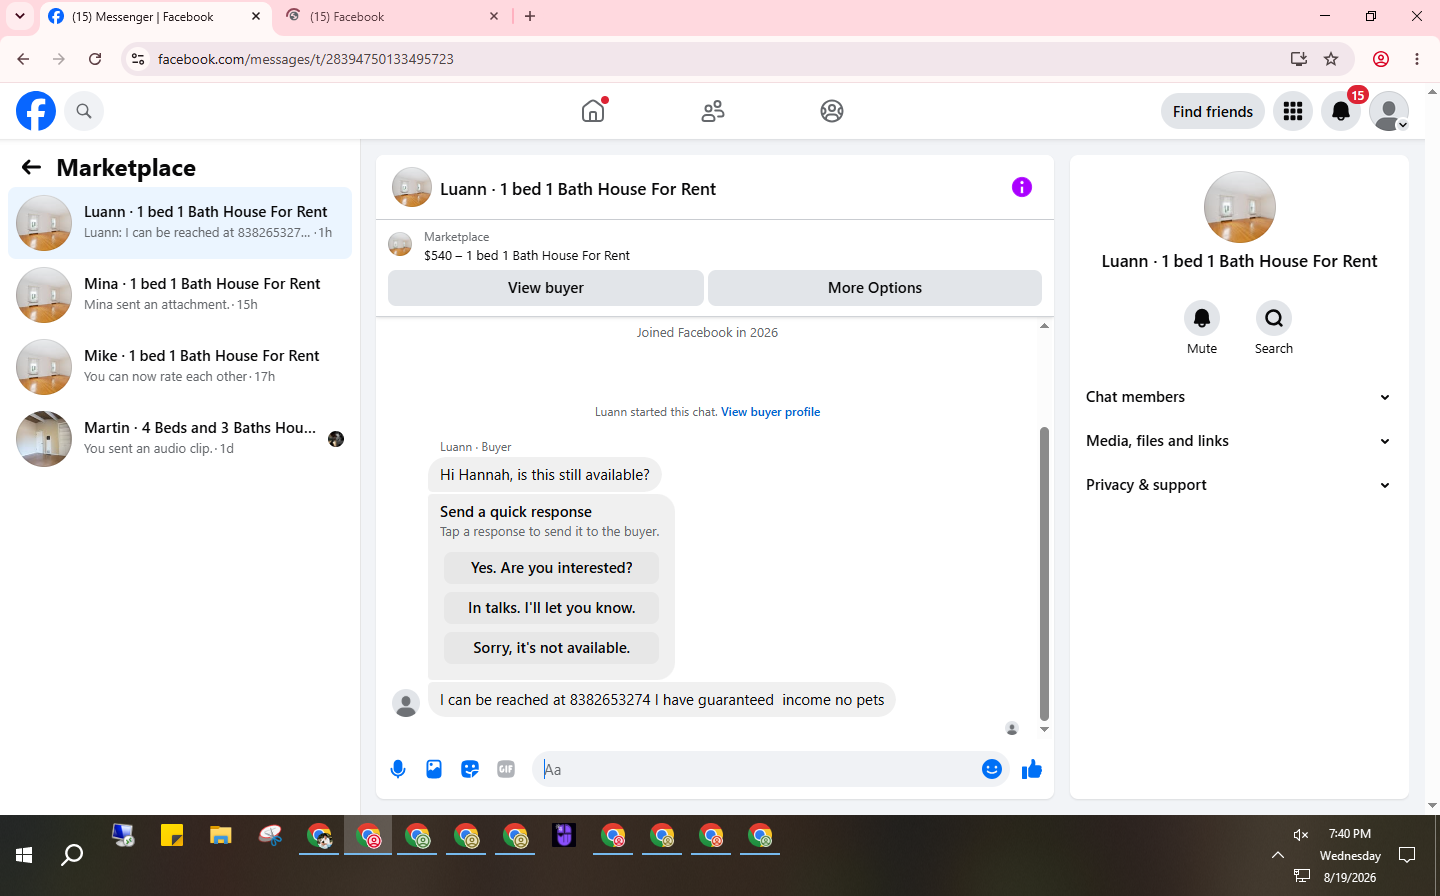Open File Explorer from the taskbar
Viewport: 1440px width, 896px height.
[x=221, y=835]
